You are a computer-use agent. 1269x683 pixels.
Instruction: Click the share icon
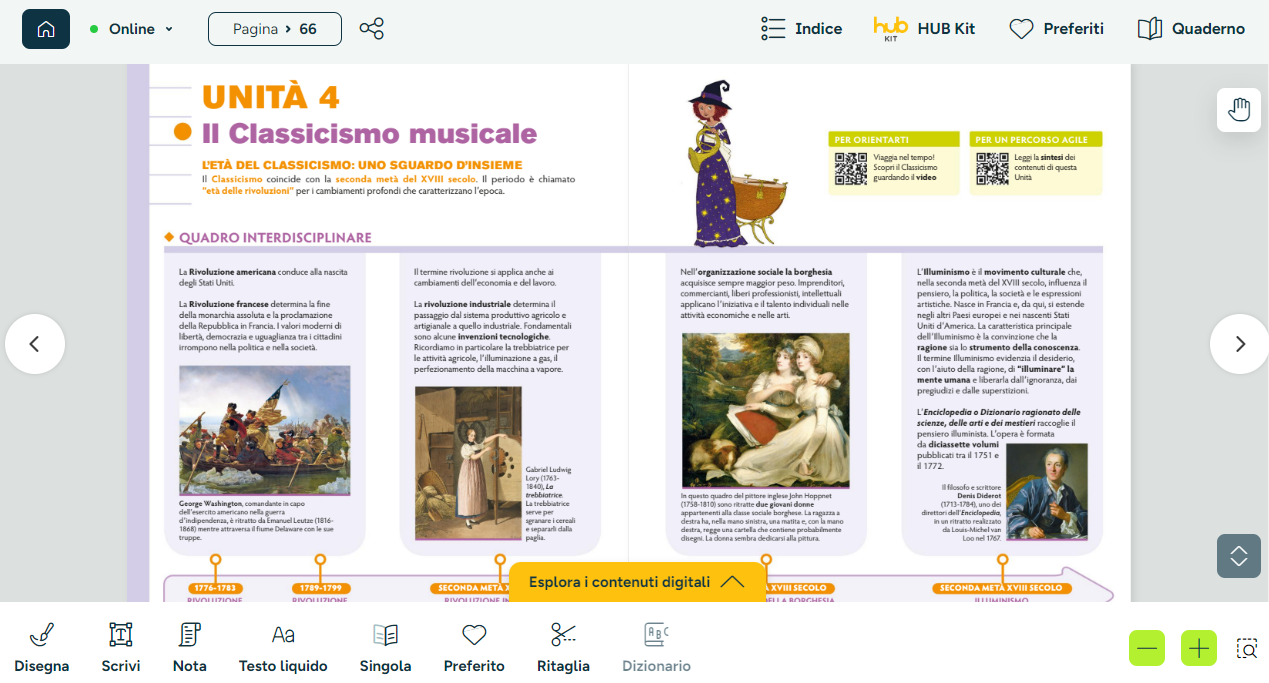tap(371, 29)
